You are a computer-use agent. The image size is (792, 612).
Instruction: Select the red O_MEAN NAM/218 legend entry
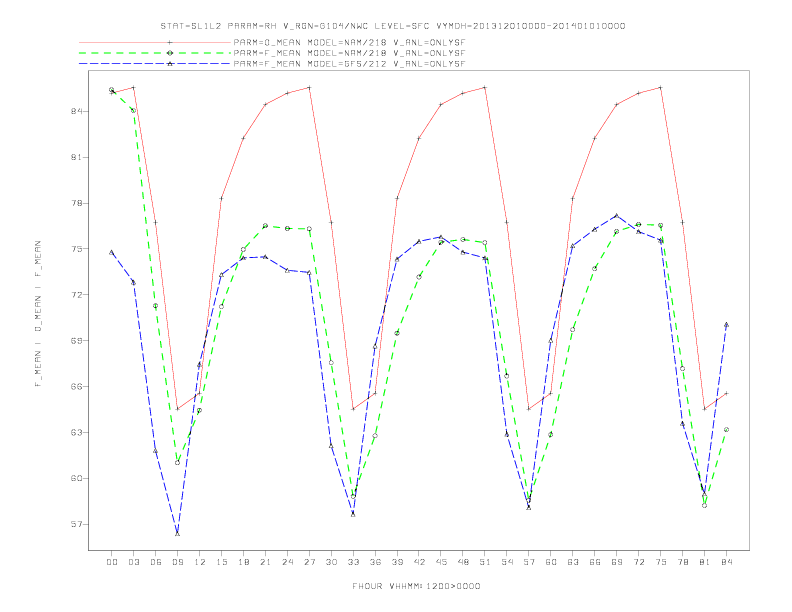(x=272, y=42)
